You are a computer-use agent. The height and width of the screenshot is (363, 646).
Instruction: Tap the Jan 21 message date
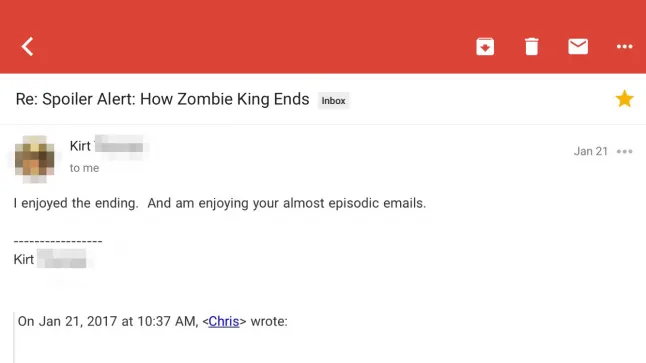point(590,151)
